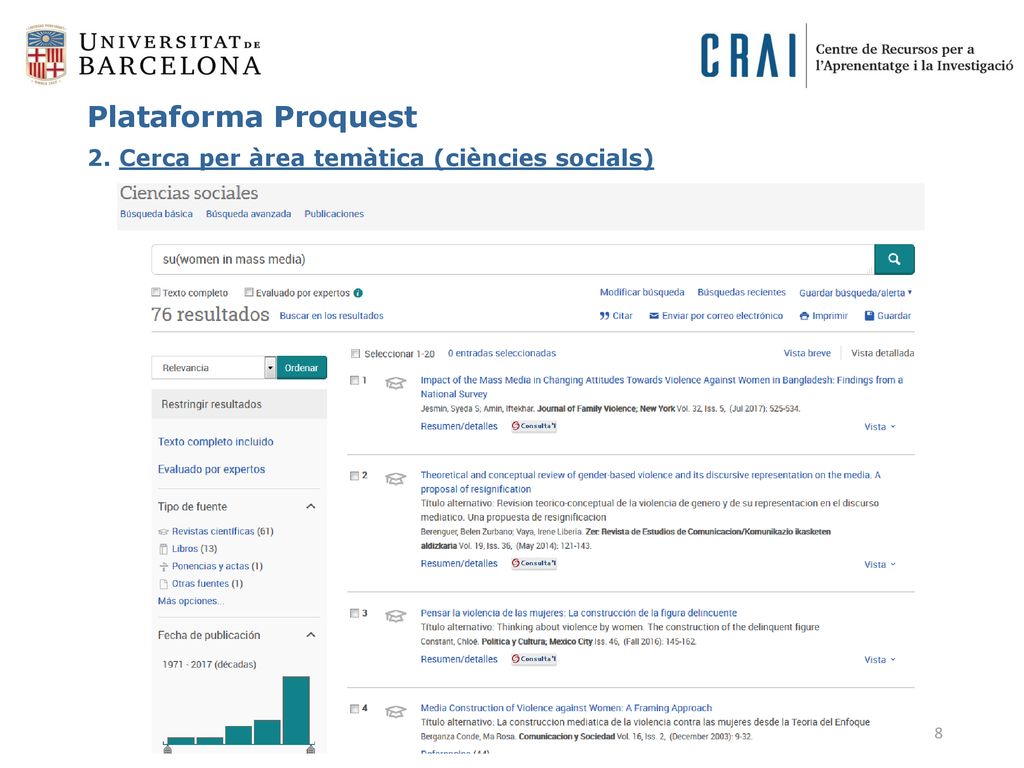Open Resumen/detalles for result 1

pyautogui.click(x=459, y=426)
